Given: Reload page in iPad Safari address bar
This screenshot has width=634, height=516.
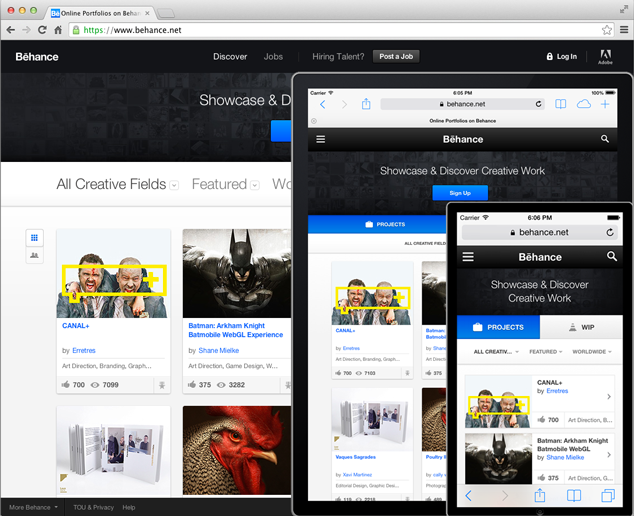Looking at the screenshot, I should click(539, 104).
